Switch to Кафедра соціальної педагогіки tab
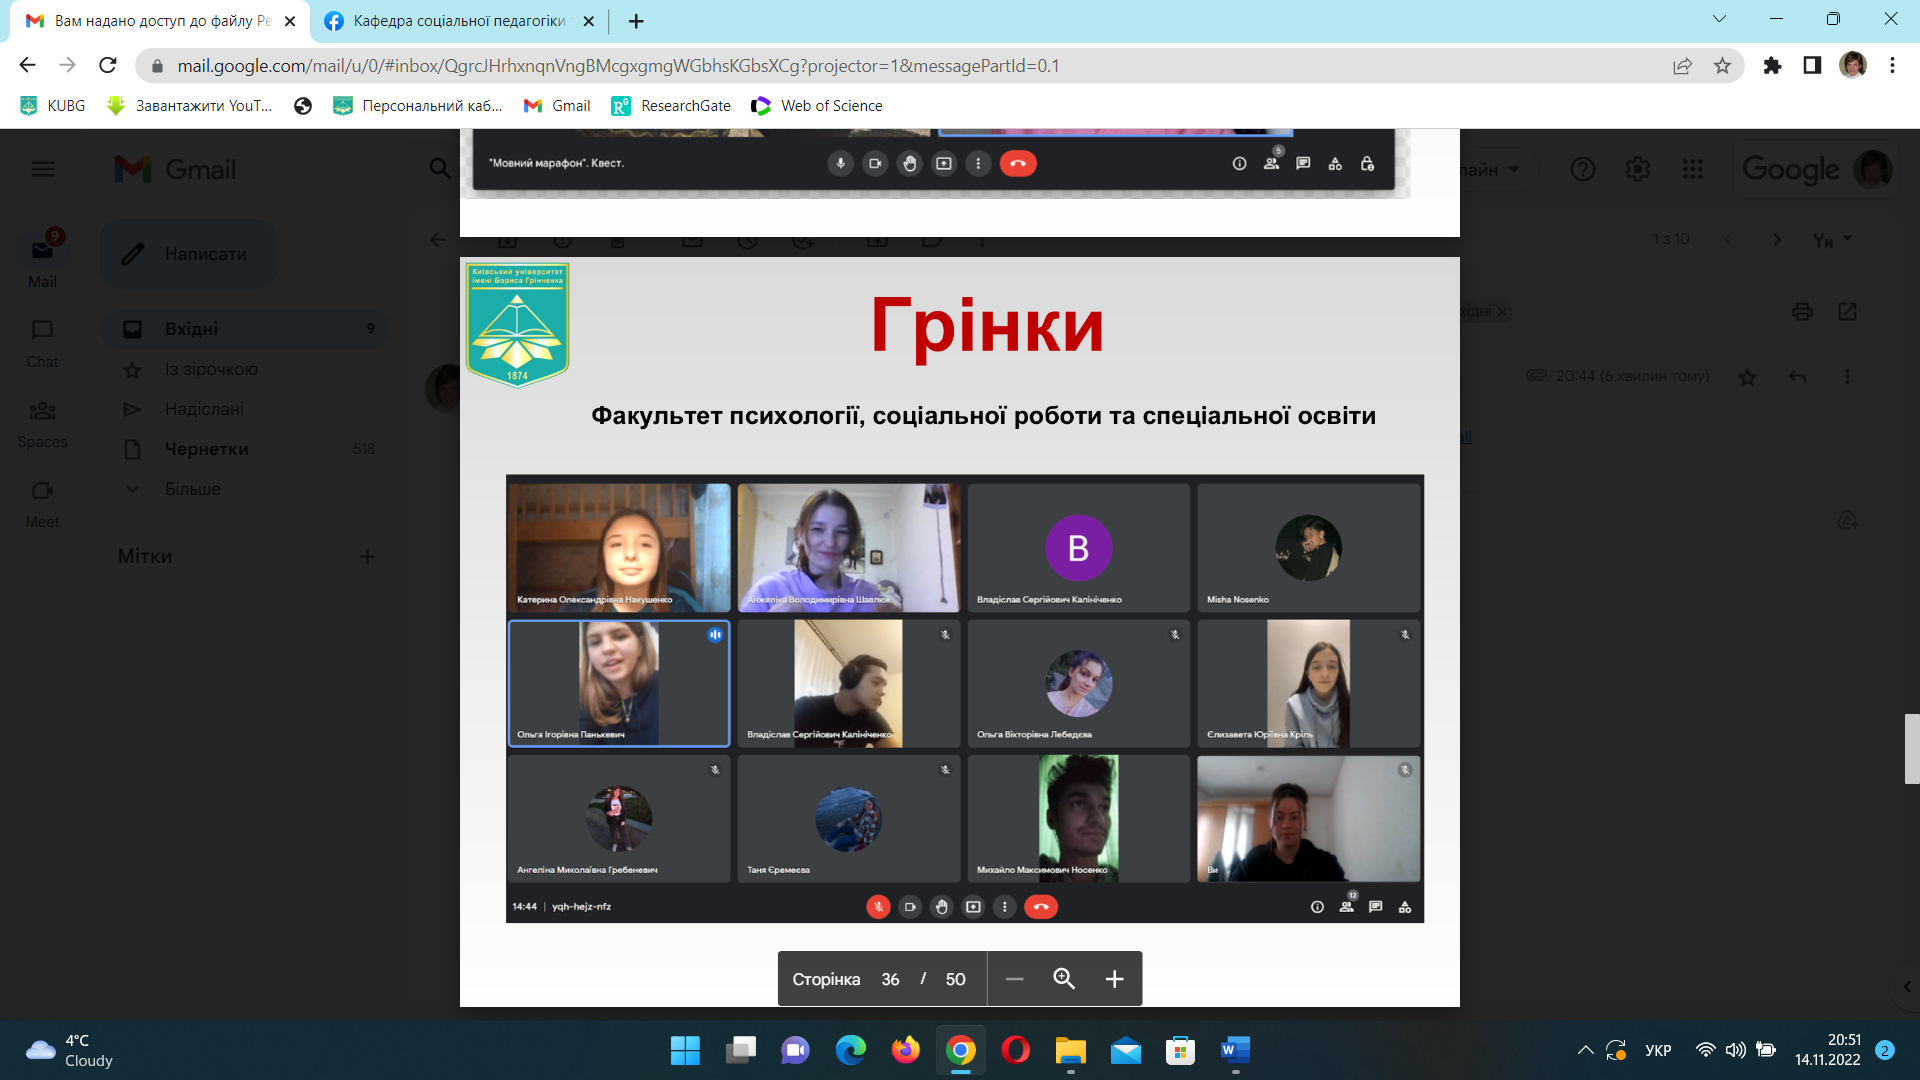The height and width of the screenshot is (1080, 1920). pyautogui.click(x=458, y=21)
